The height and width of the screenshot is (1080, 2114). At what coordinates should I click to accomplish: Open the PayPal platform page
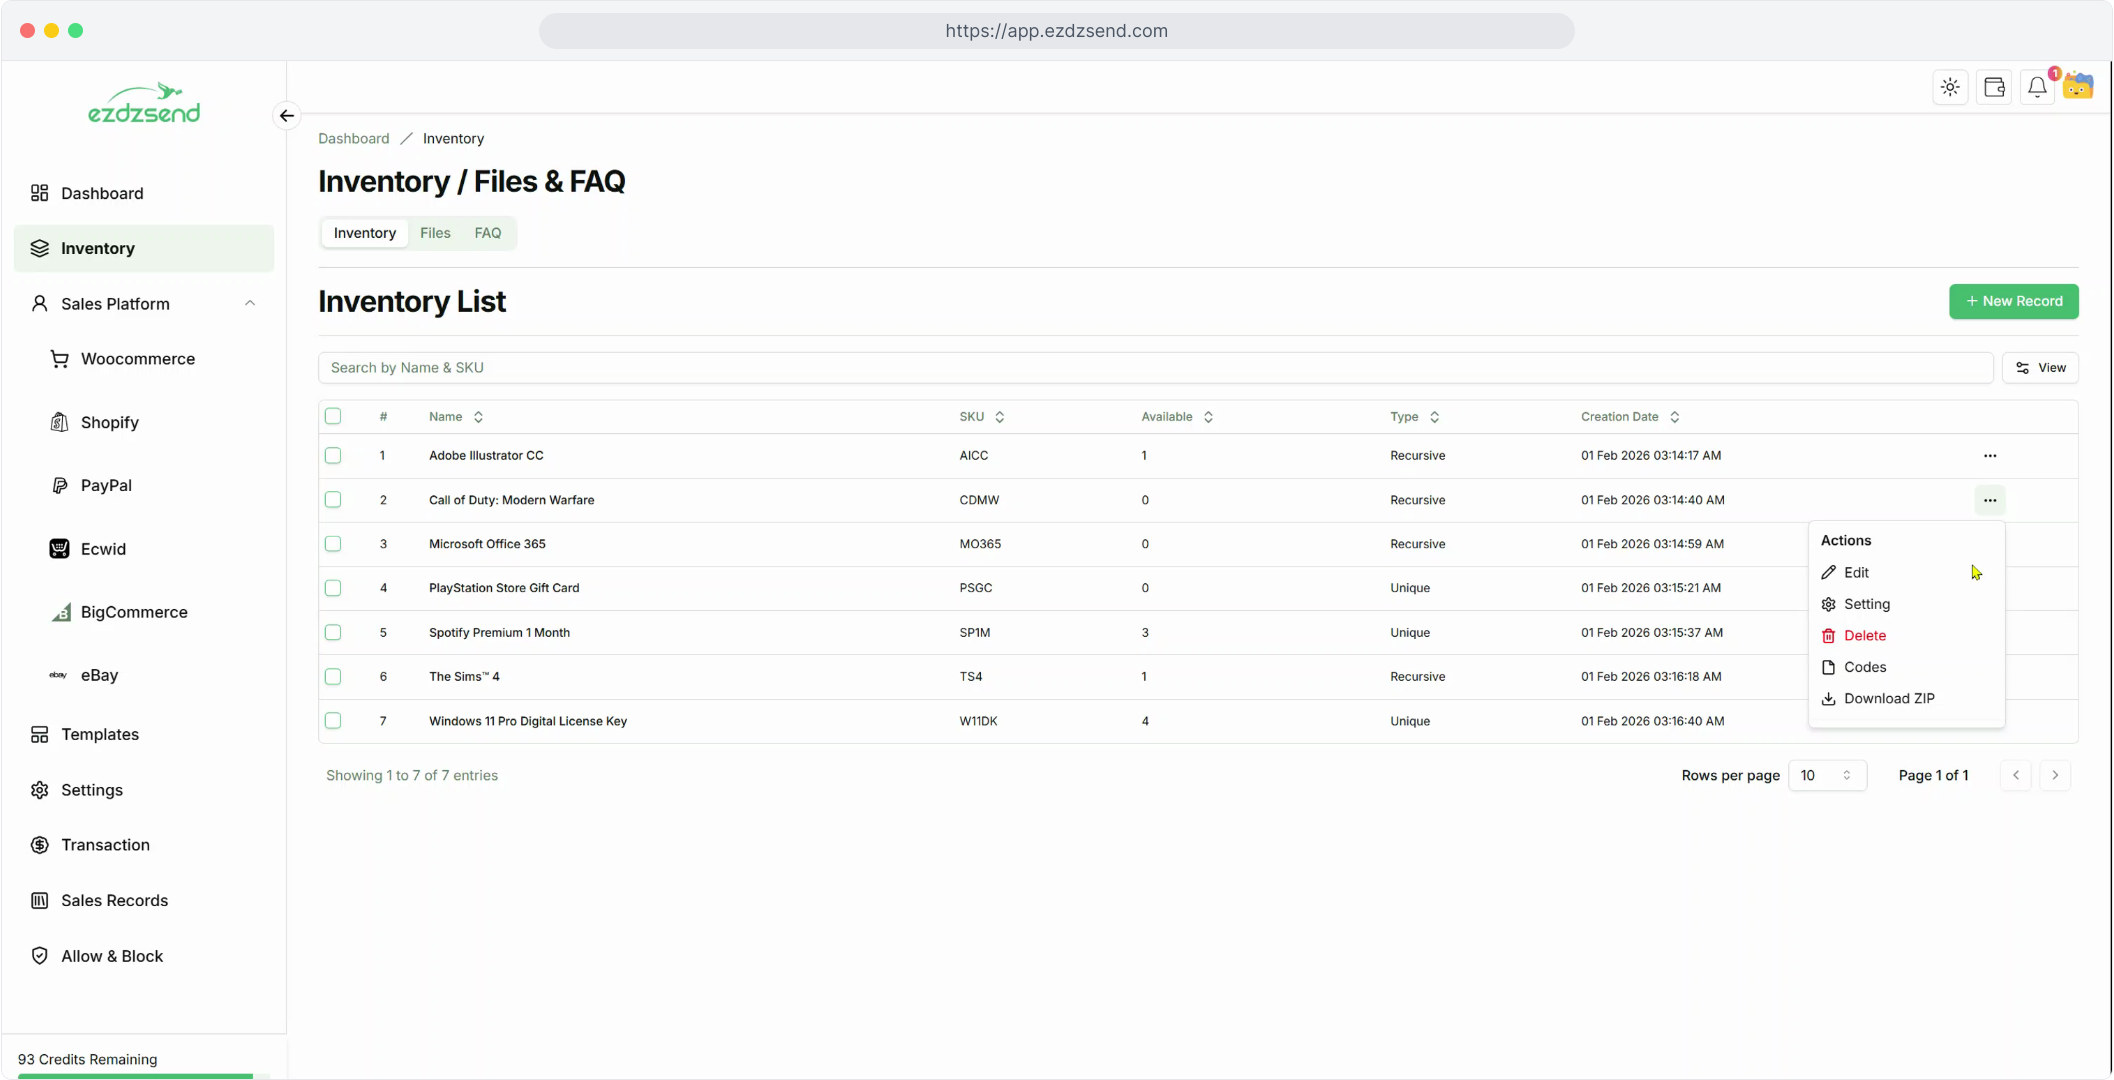[106, 485]
